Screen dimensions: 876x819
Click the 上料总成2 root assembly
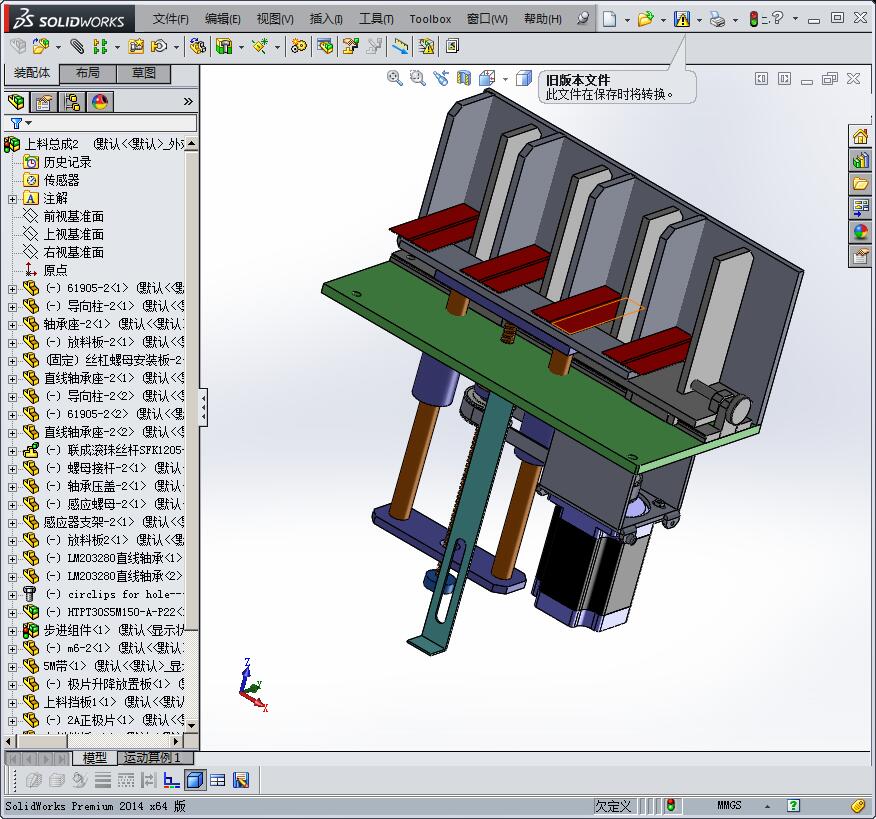click(51, 144)
